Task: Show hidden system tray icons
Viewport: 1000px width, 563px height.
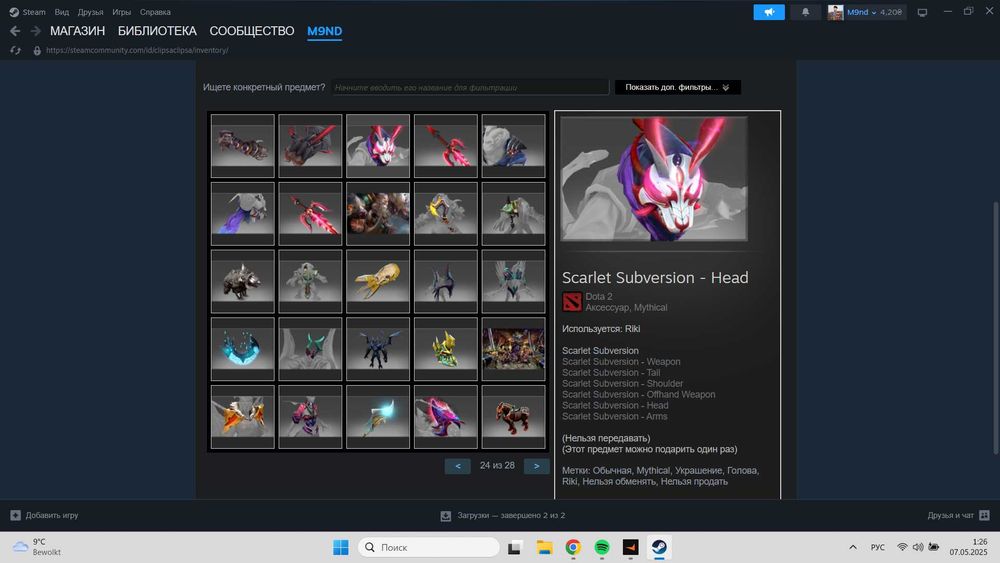Action: pos(853,547)
